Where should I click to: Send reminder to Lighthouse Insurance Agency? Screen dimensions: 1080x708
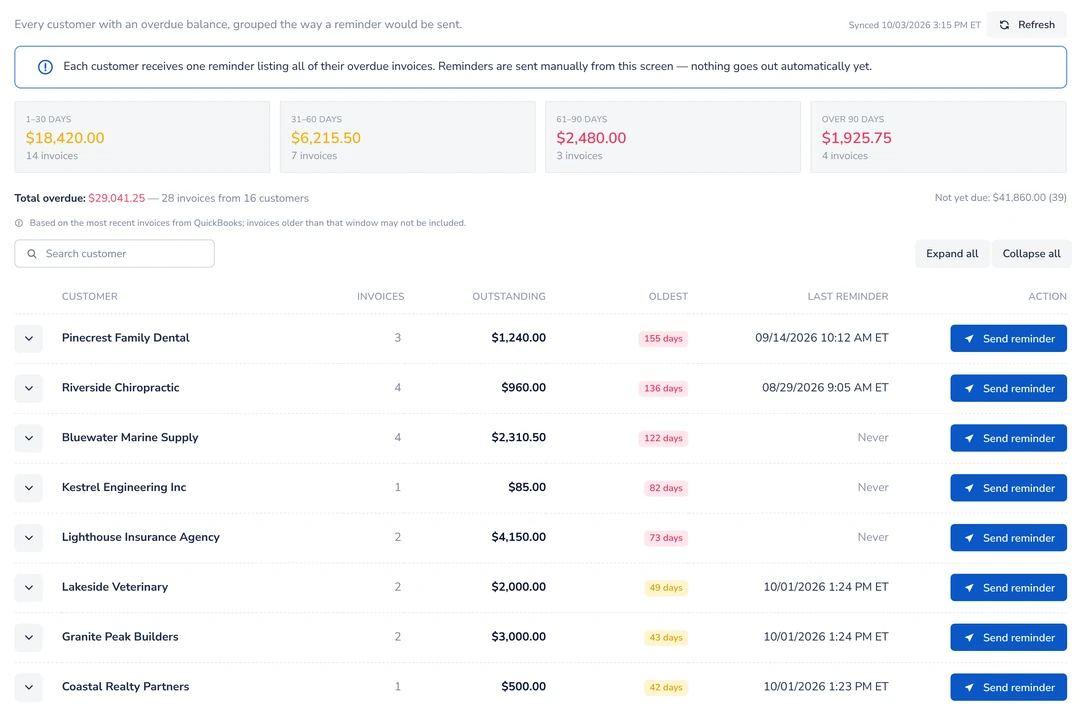1008,538
